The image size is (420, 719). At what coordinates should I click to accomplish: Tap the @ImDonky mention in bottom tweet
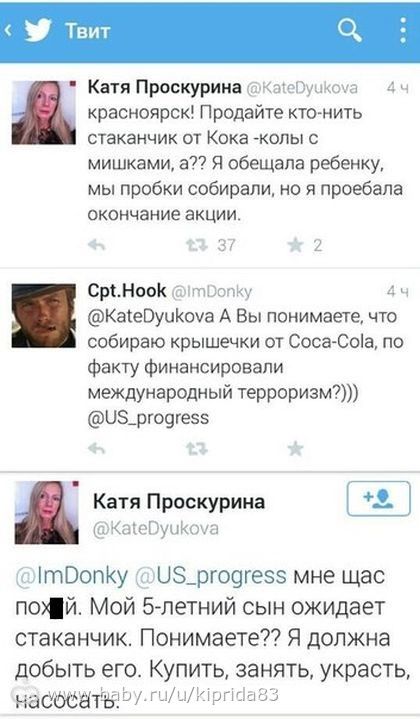(x=72, y=576)
